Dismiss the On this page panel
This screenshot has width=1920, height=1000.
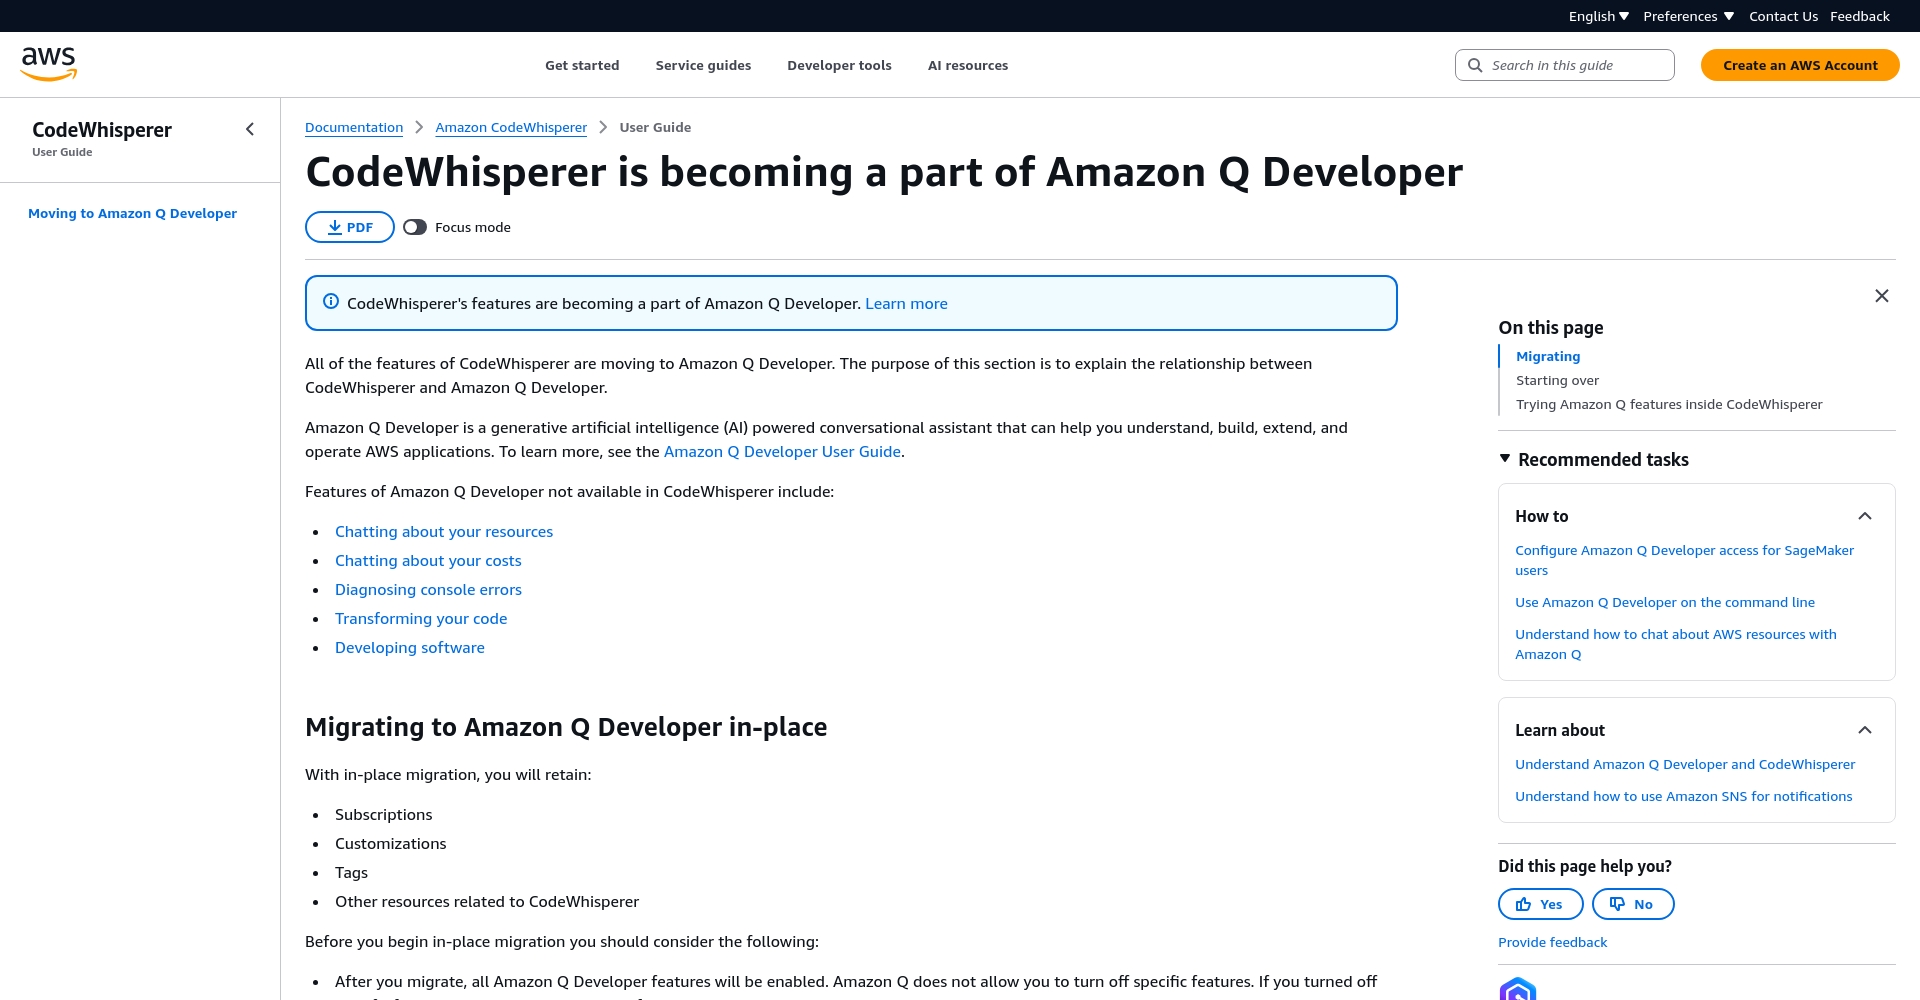coord(1881,296)
